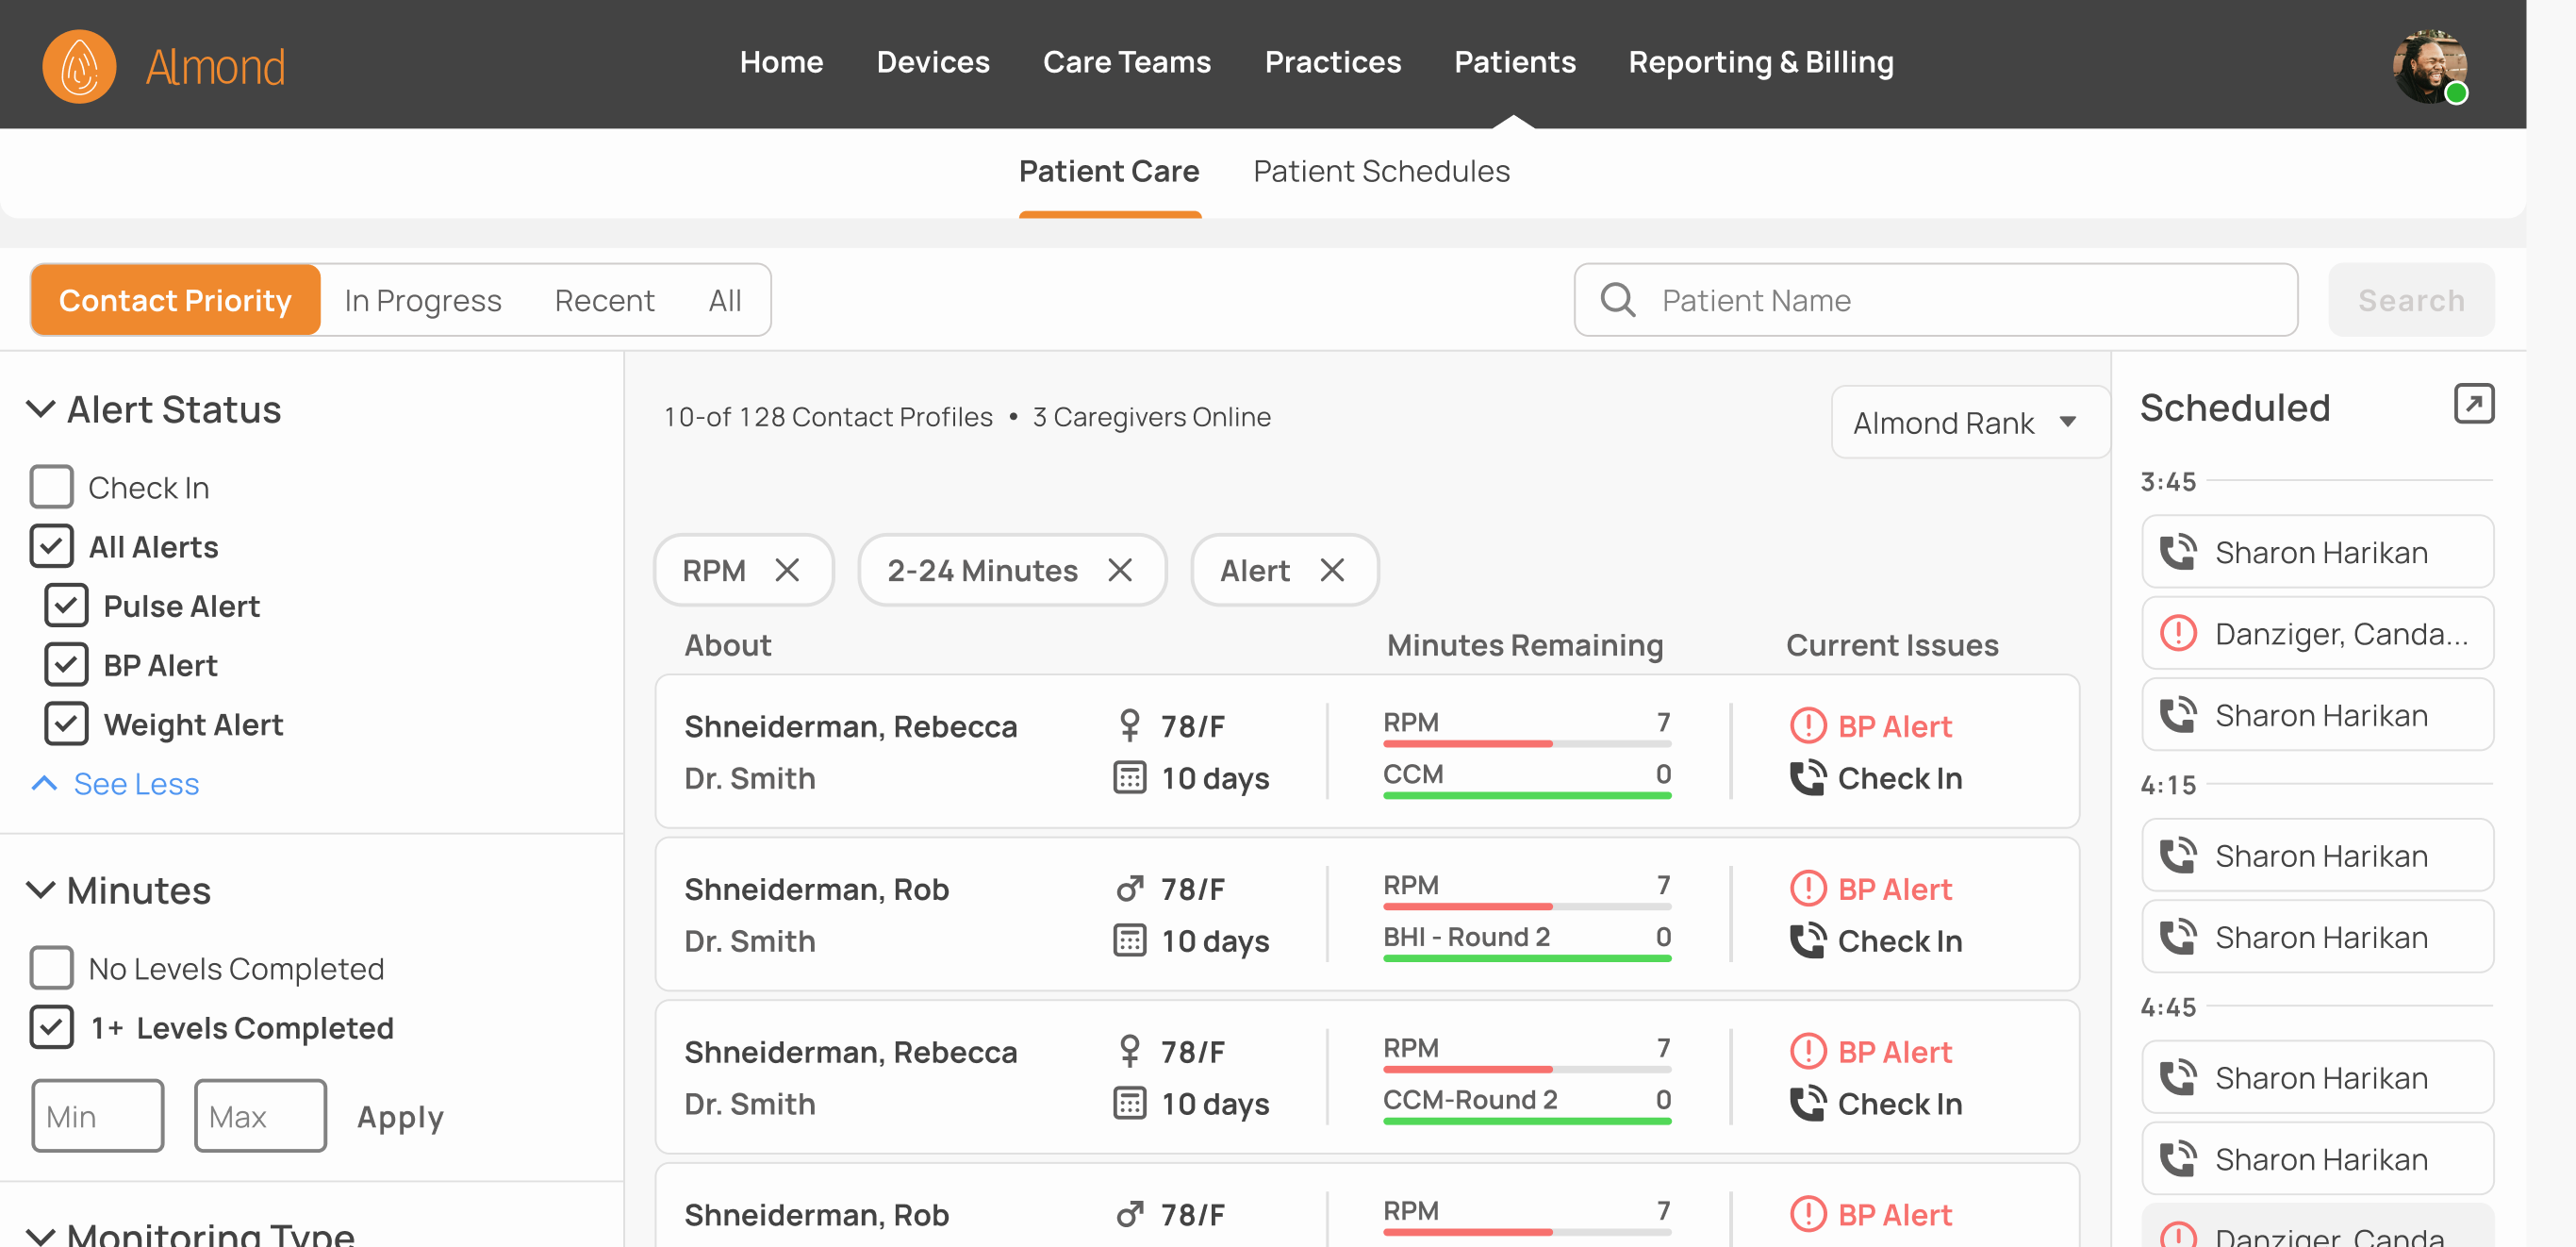The image size is (2576, 1247).
Task: Click the RPM progress bar for Rebecca
Action: click(1526, 743)
